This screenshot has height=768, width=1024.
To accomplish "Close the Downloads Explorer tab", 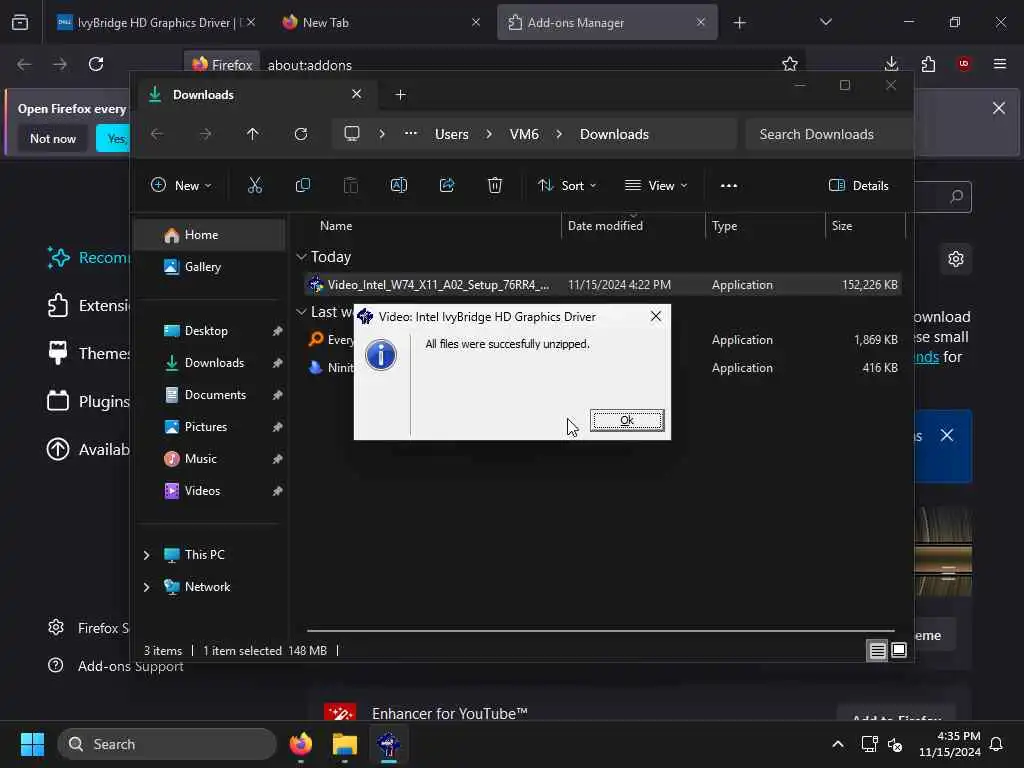I will click(357, 94).
